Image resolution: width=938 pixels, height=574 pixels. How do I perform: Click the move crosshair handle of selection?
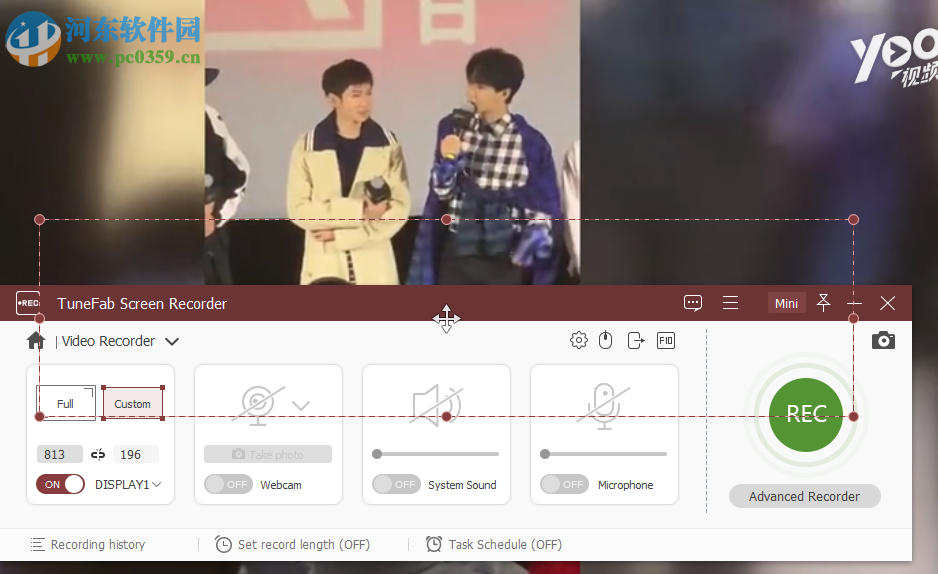pyautogui.click(x=446, y=319)
